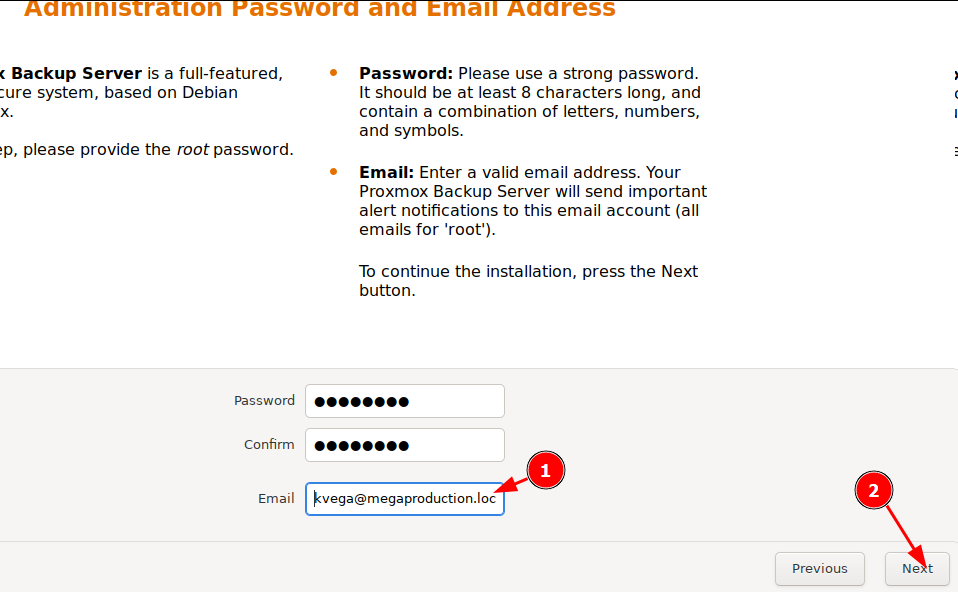Click the bold "Backup Server" text
This screenshot has width=958, height=592.
(76, 73)
